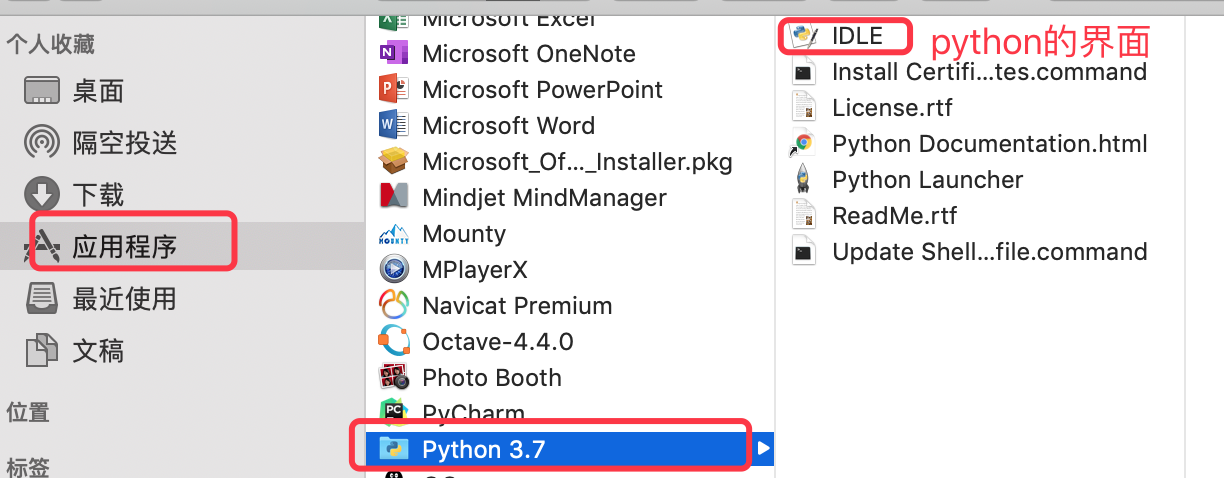
Task: Select Mounty in the applications list
Action: [464, 234]
